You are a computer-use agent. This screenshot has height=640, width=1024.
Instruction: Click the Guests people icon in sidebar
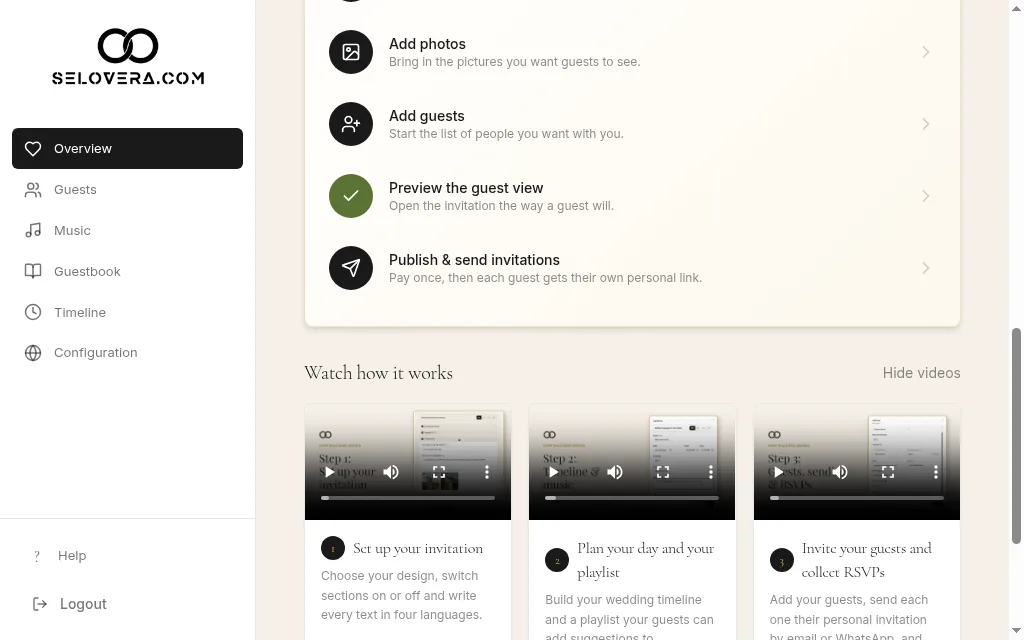tap(33, 189)
